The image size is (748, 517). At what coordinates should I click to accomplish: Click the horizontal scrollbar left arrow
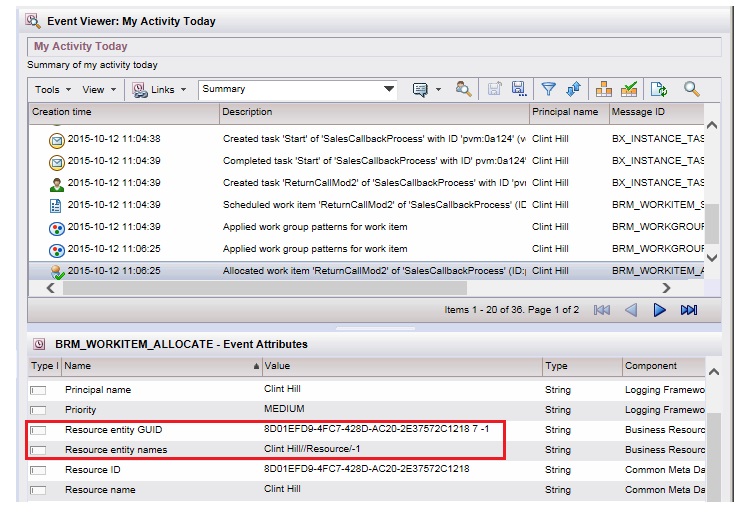click(50, 288)
